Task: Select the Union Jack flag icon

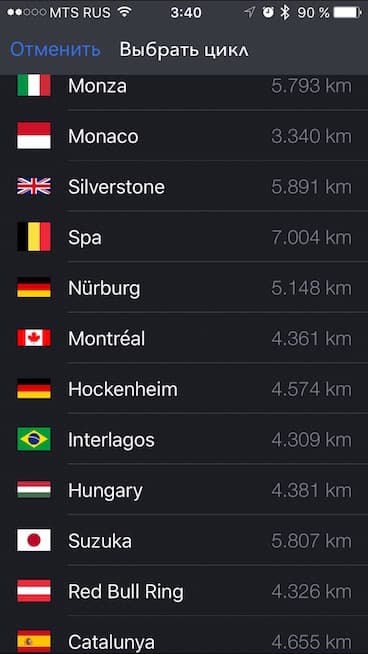Action: coord(34,186)
